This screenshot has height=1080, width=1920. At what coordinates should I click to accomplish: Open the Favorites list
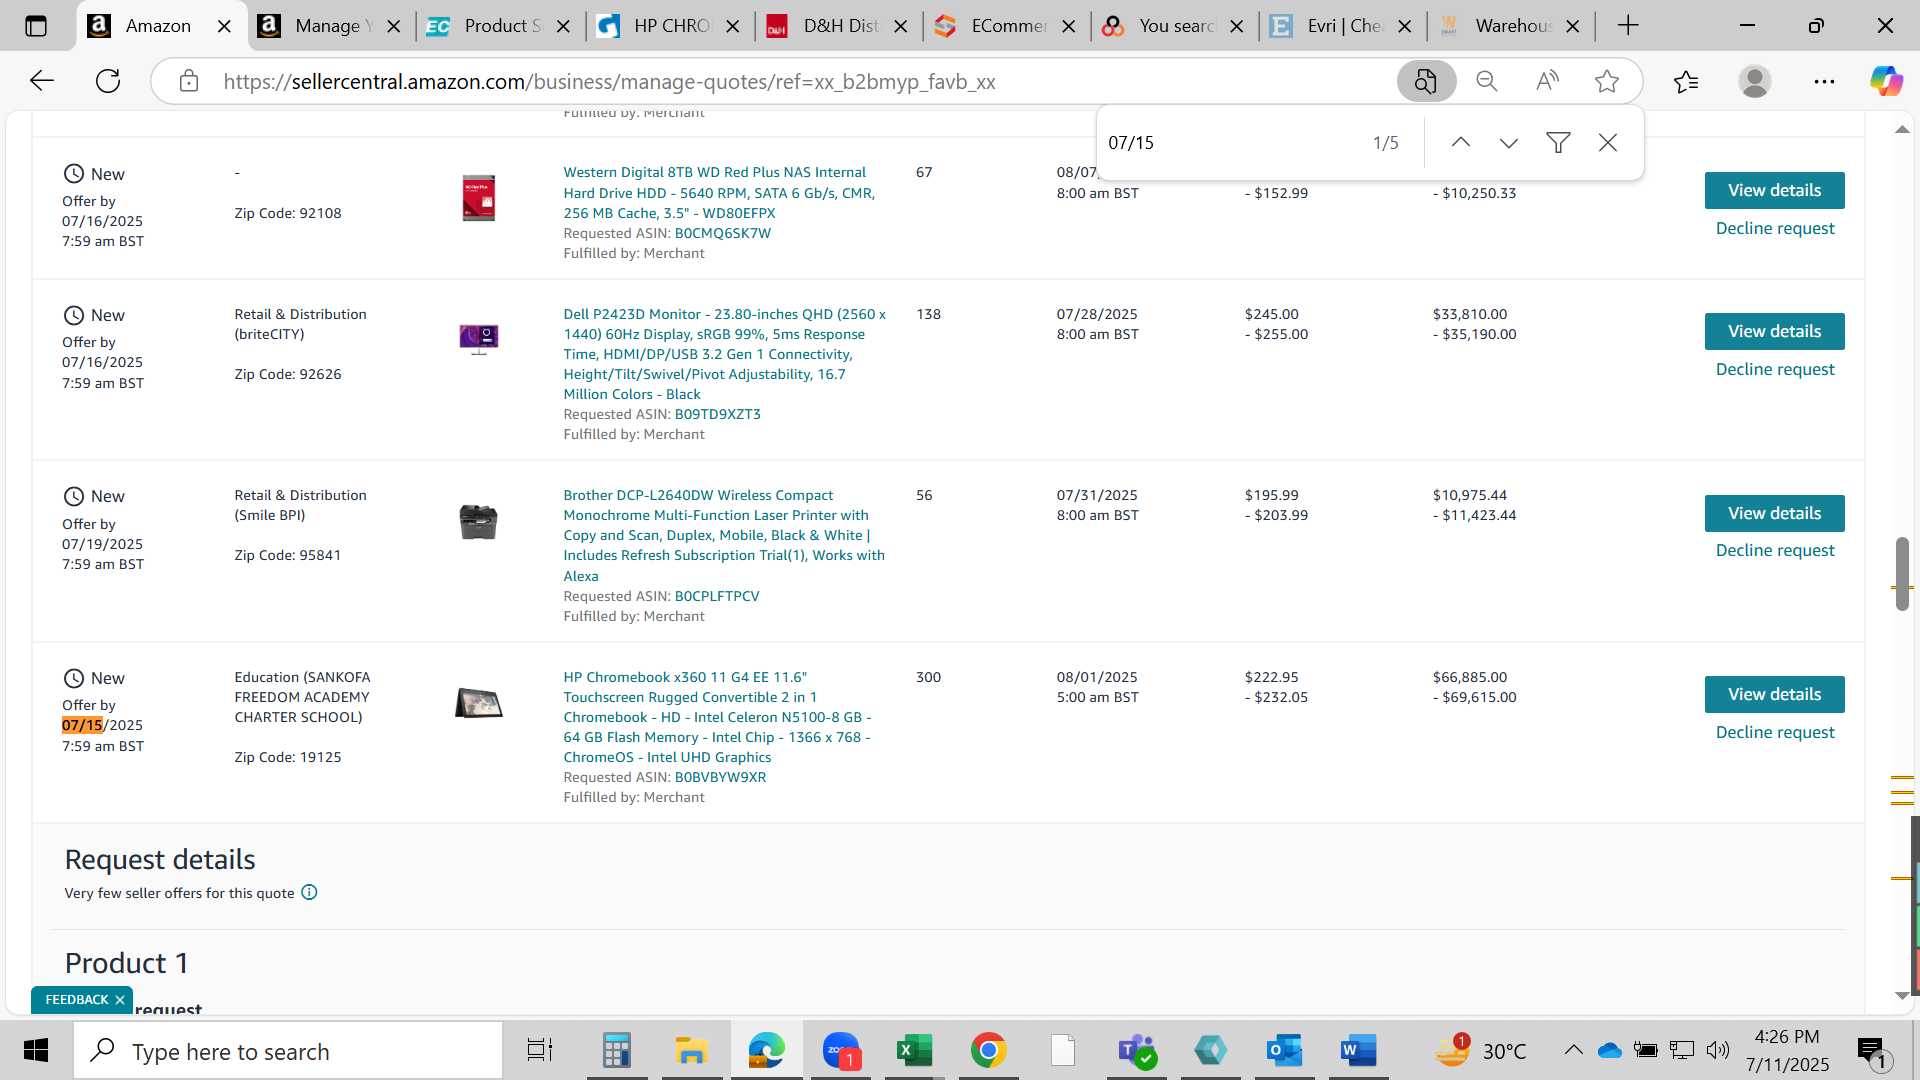pos(1686,81)
